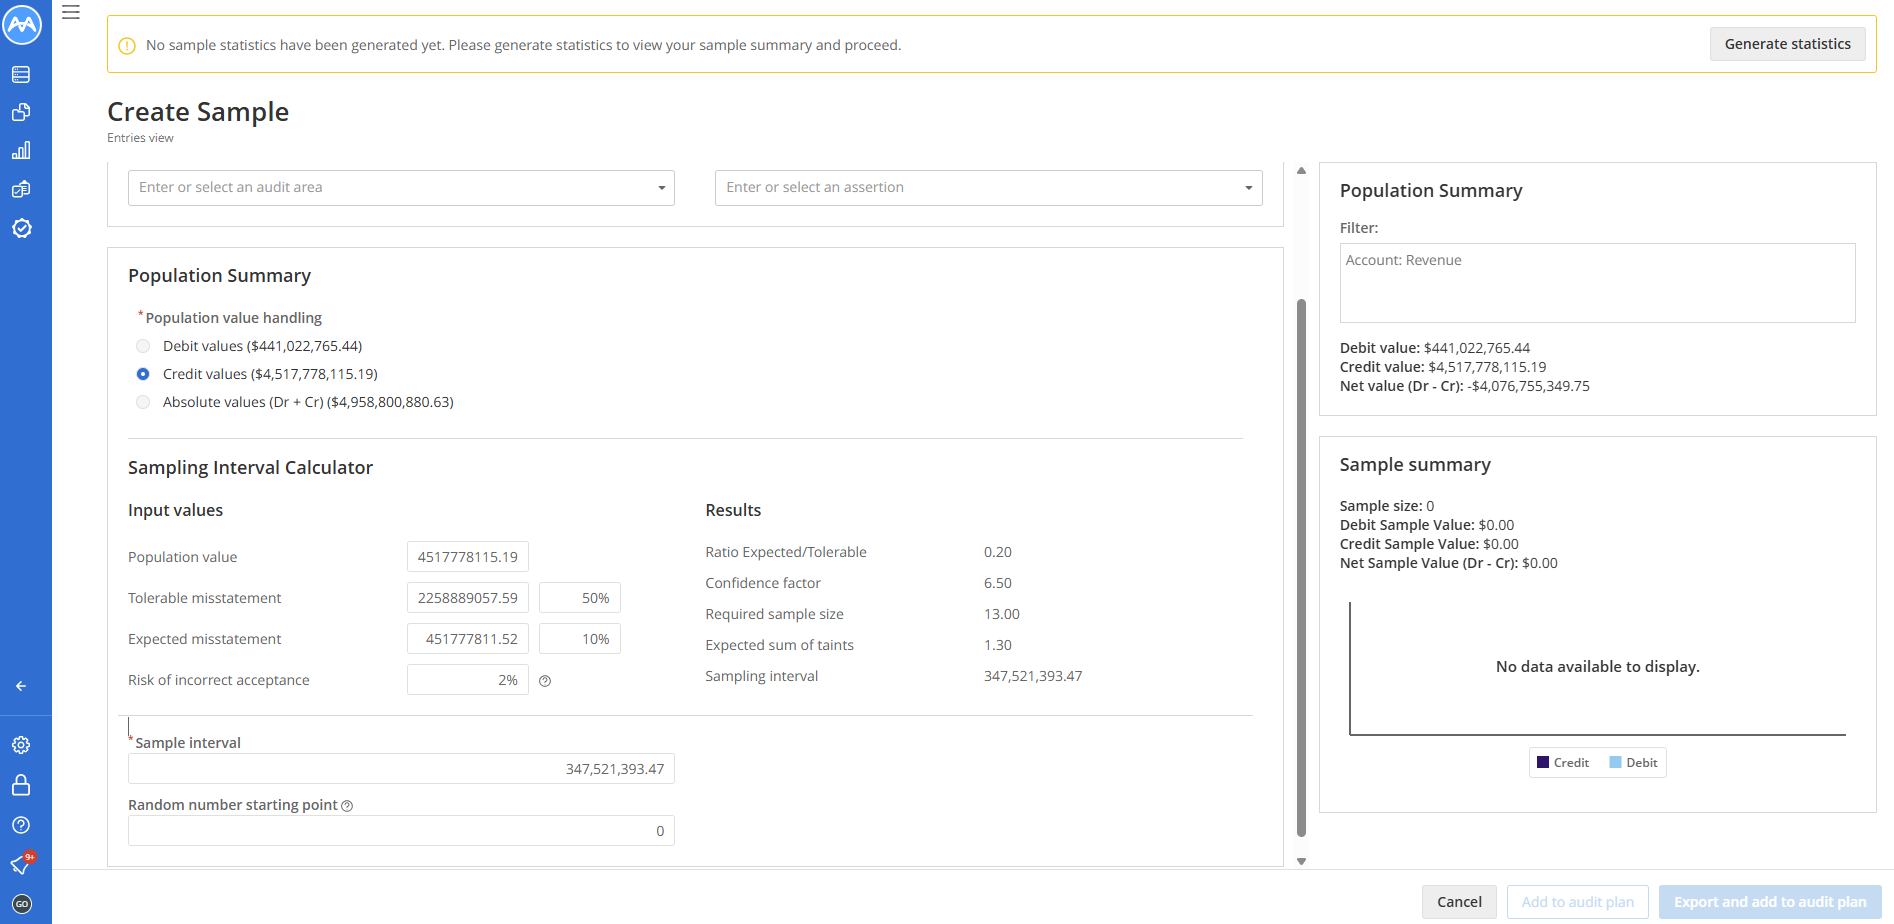Open the checkmark badge sidebar icon
This screenshot has height=924, width=1894.
pos(21,228)
